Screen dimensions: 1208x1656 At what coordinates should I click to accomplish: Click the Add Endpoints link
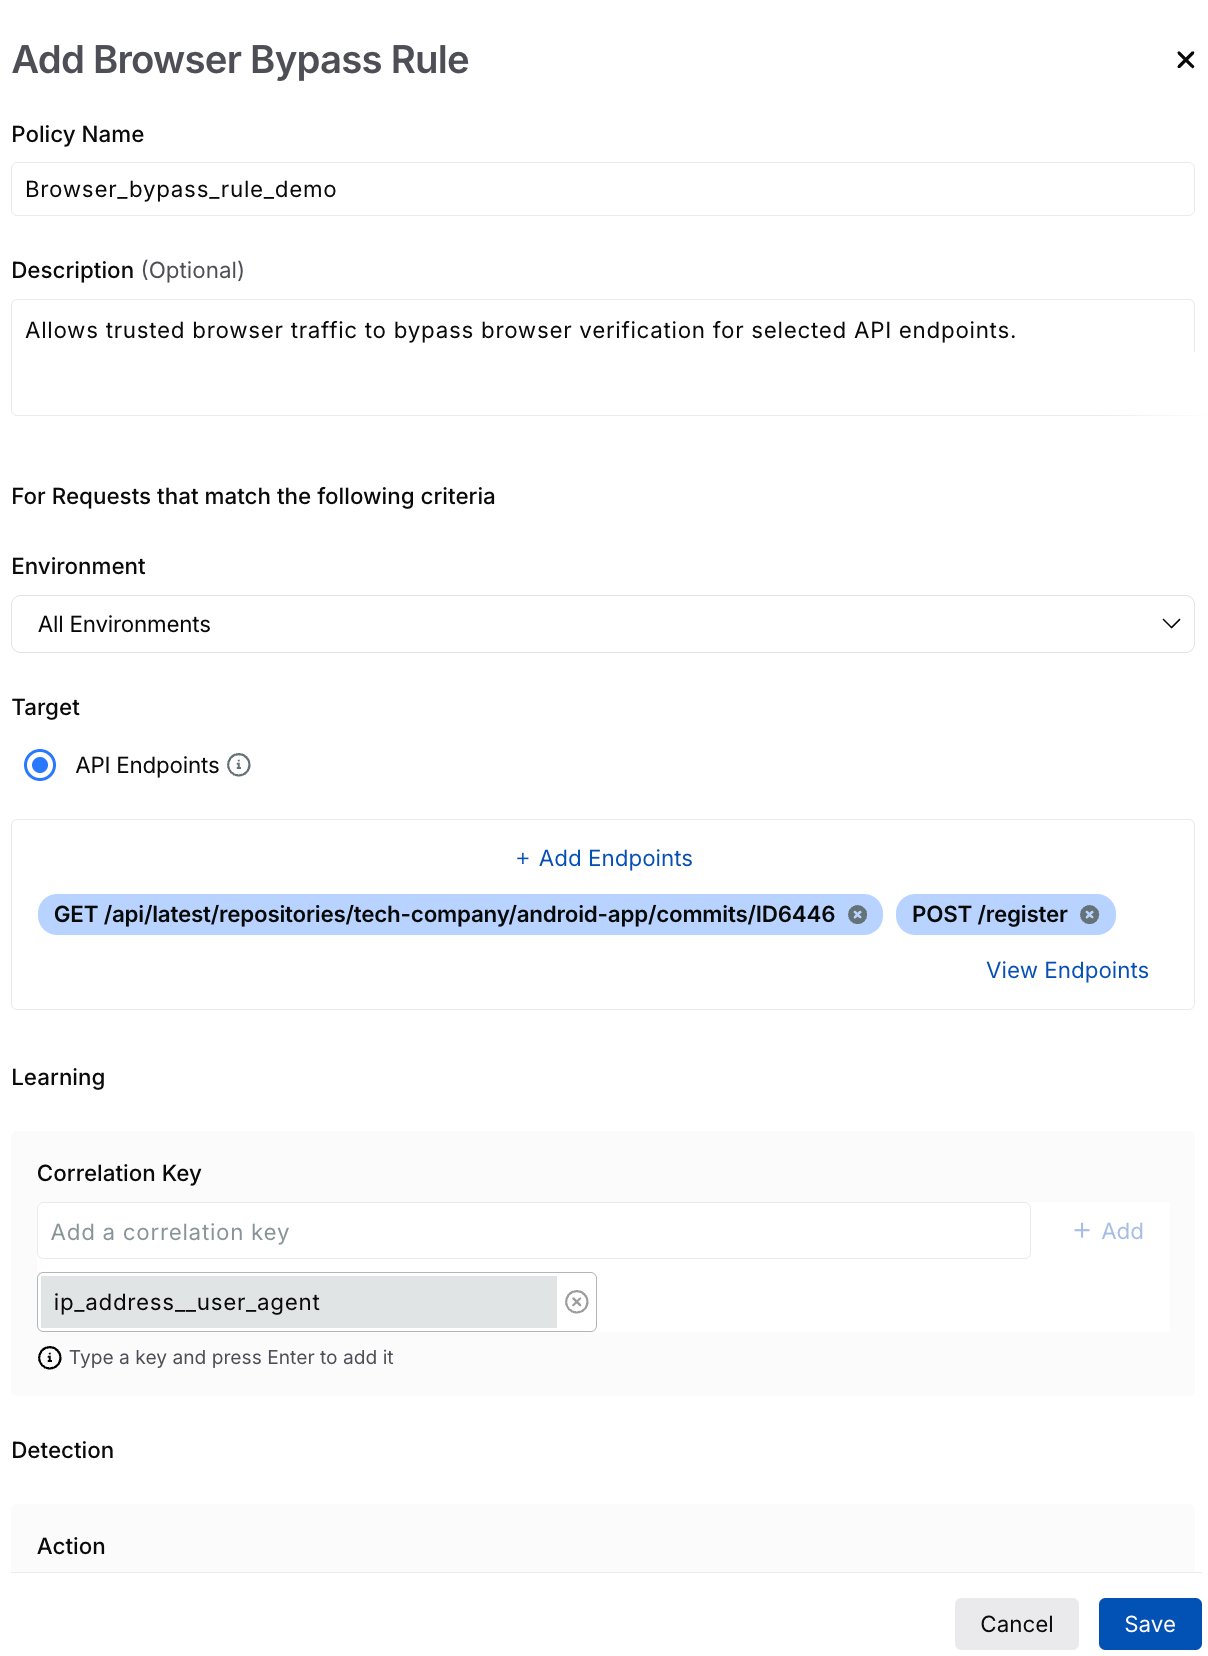(x=604, y=858)
